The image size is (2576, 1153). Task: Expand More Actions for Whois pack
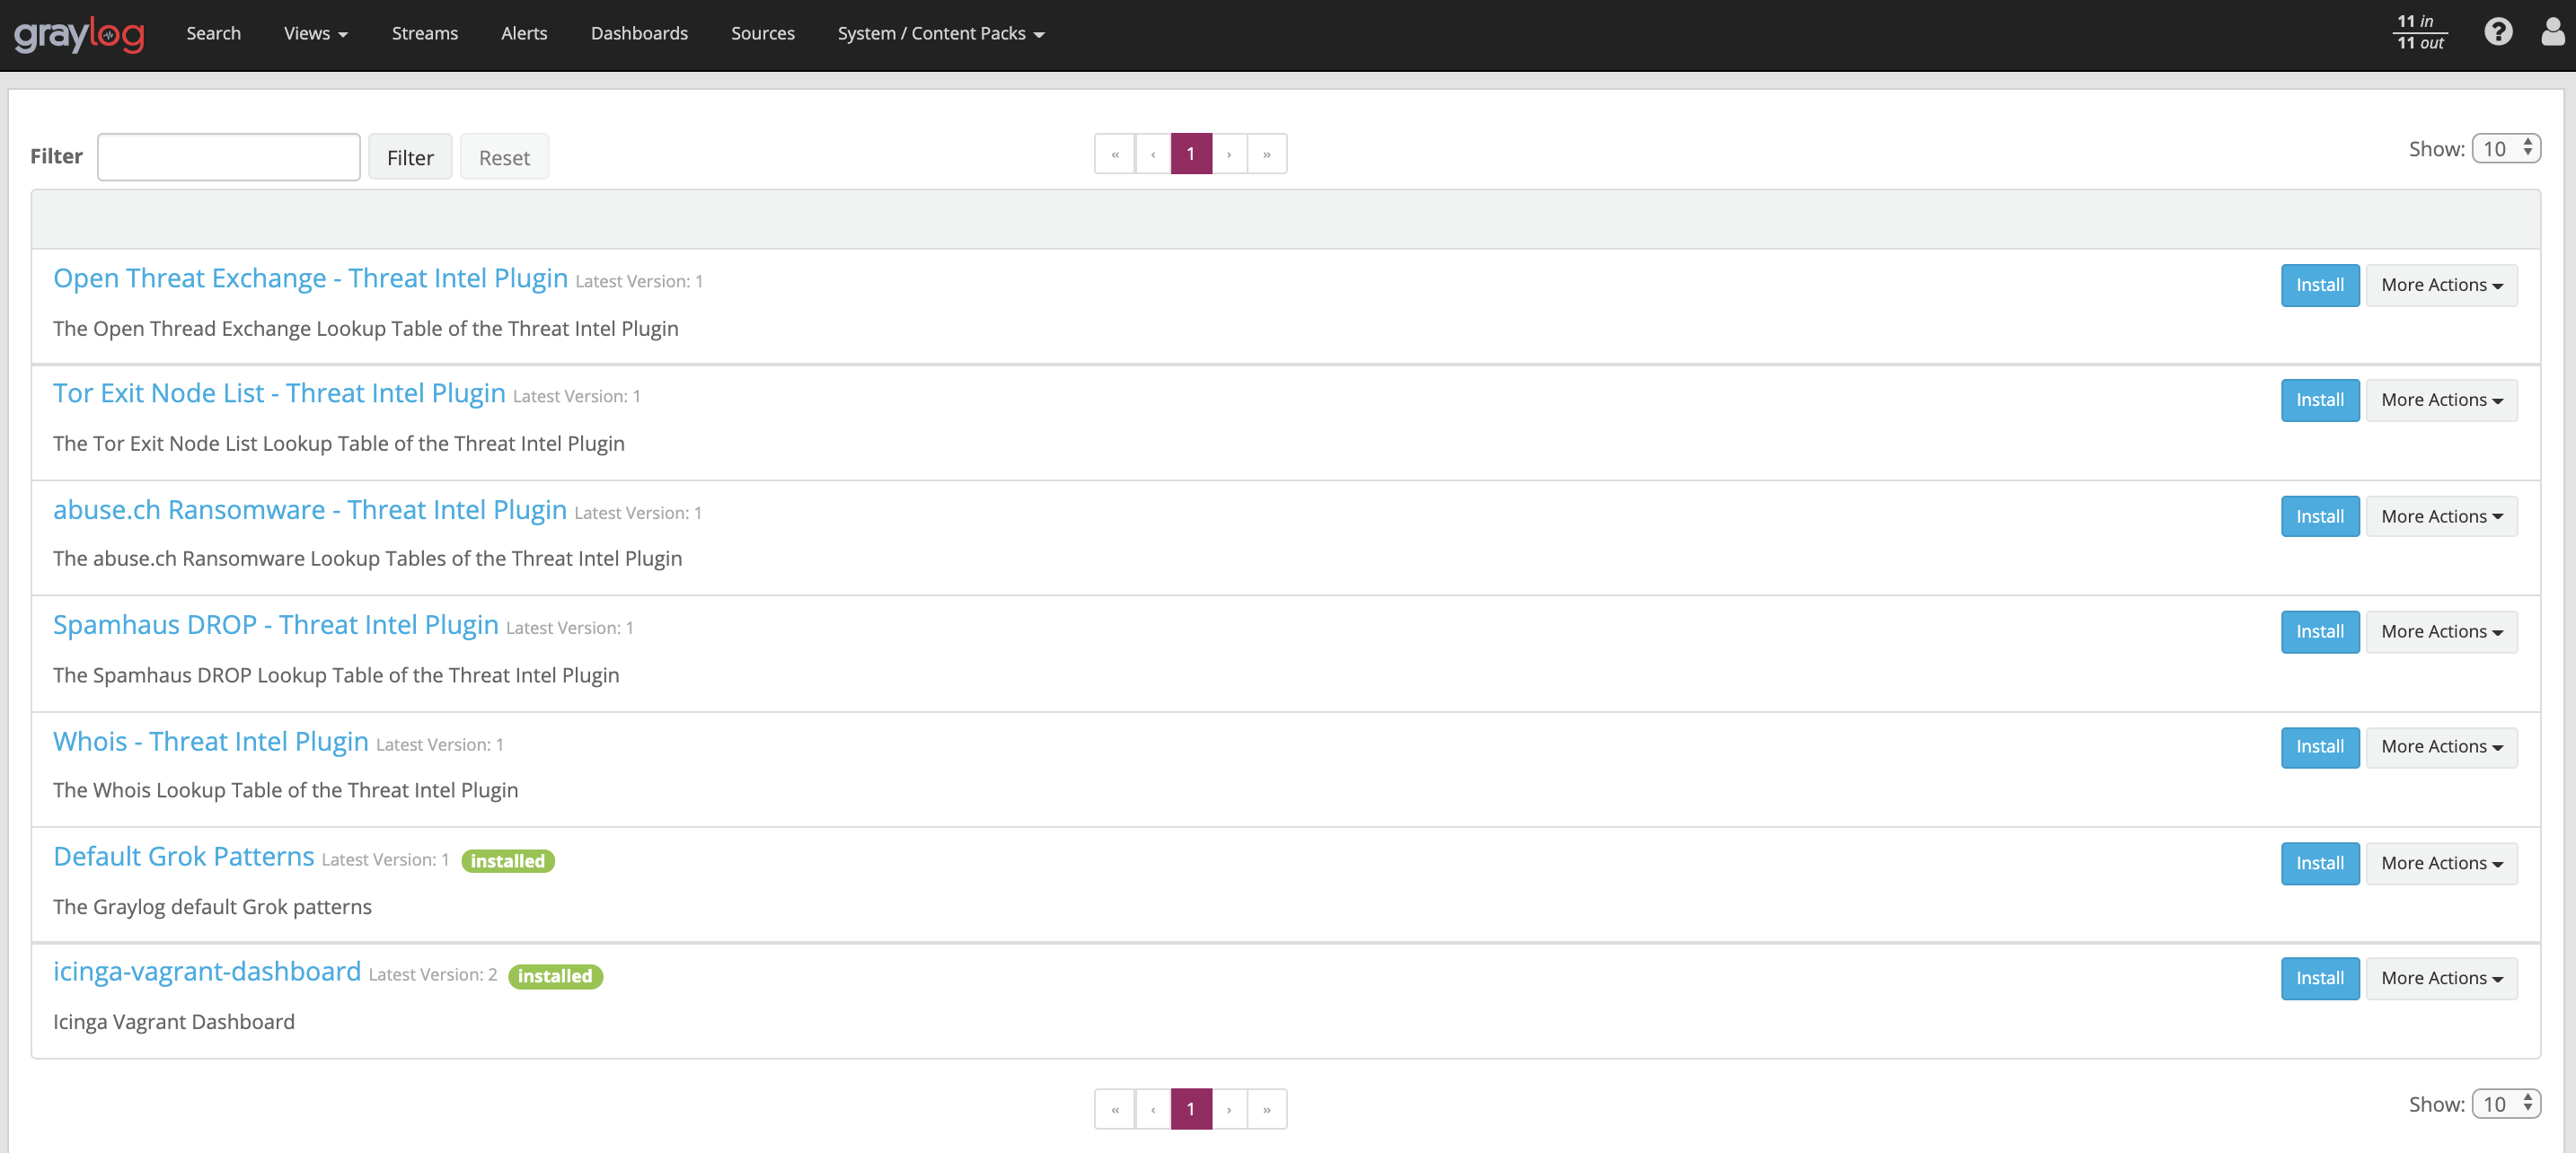point(2441,747)
